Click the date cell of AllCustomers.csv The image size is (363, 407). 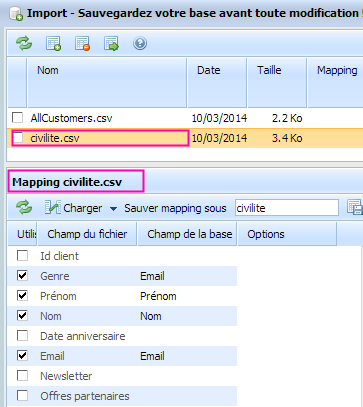(219, 118)
